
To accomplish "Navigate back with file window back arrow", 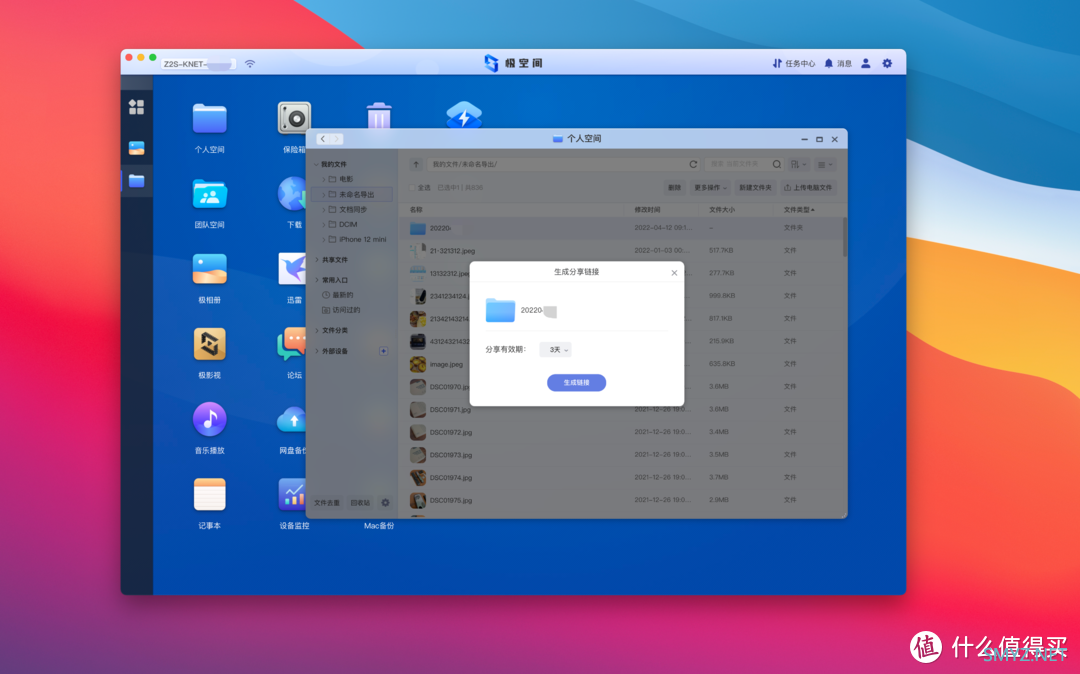I will click(322, 139).
